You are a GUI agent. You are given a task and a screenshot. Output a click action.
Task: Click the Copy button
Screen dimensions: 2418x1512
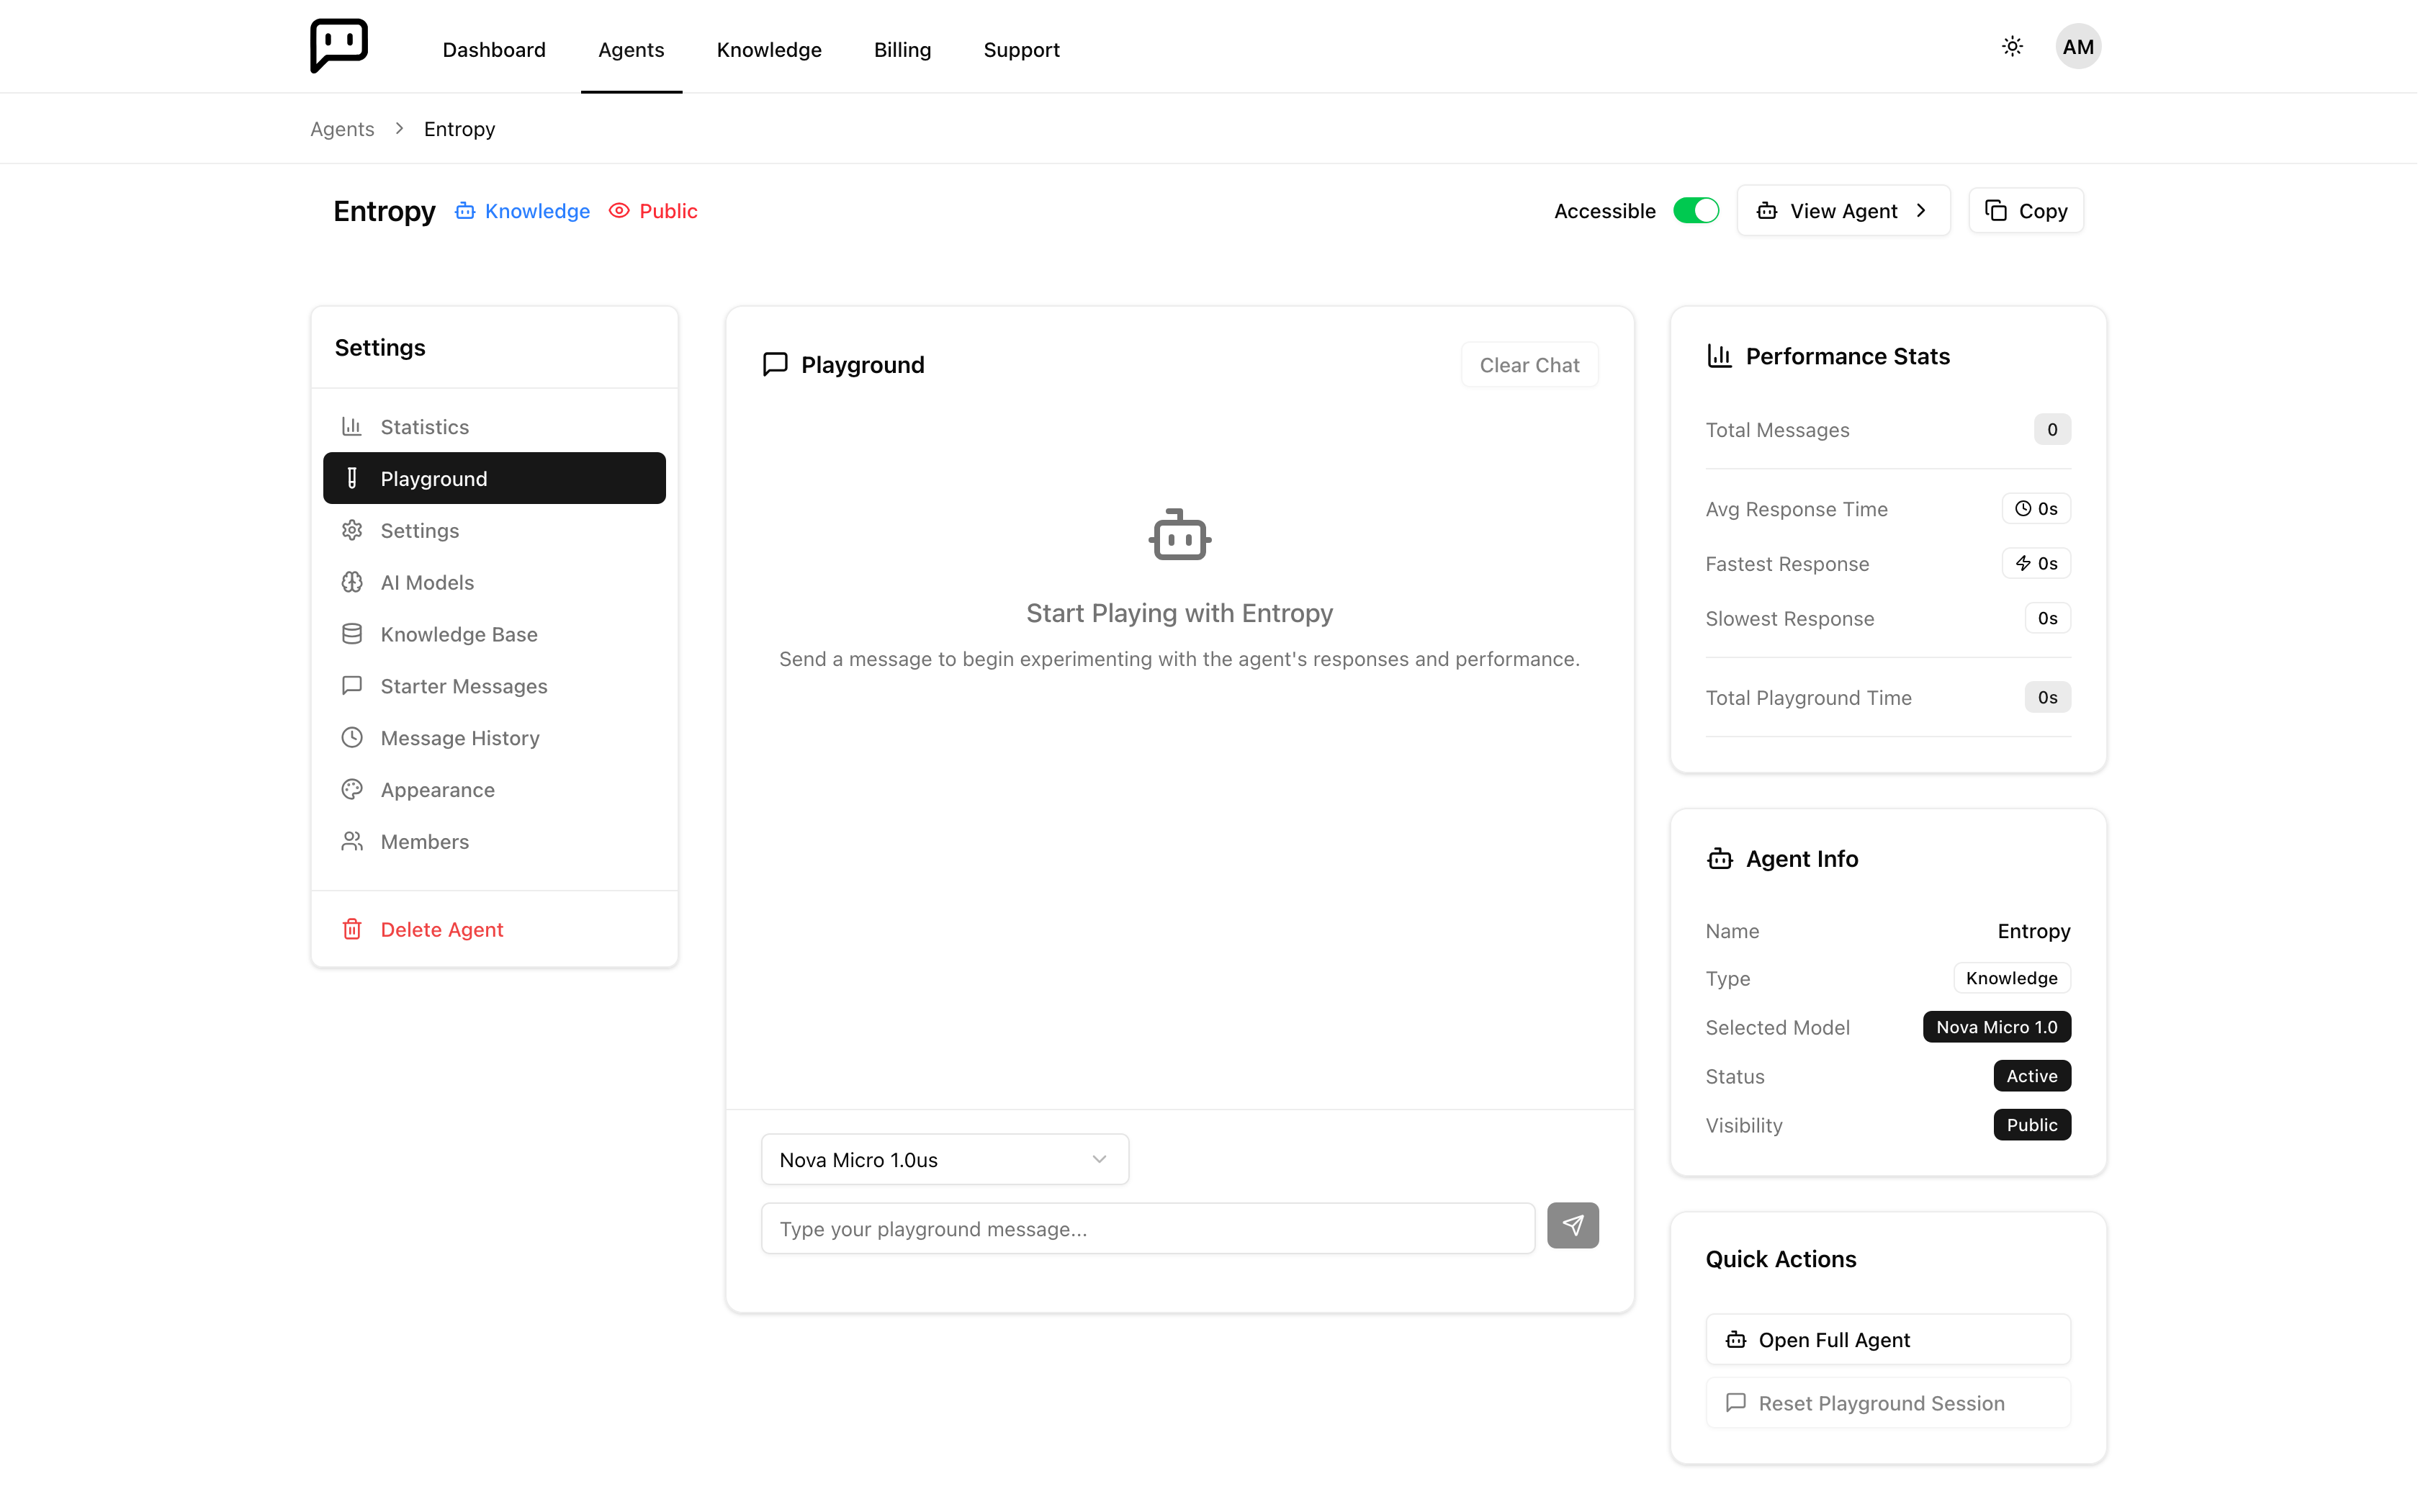[2026, 211]
